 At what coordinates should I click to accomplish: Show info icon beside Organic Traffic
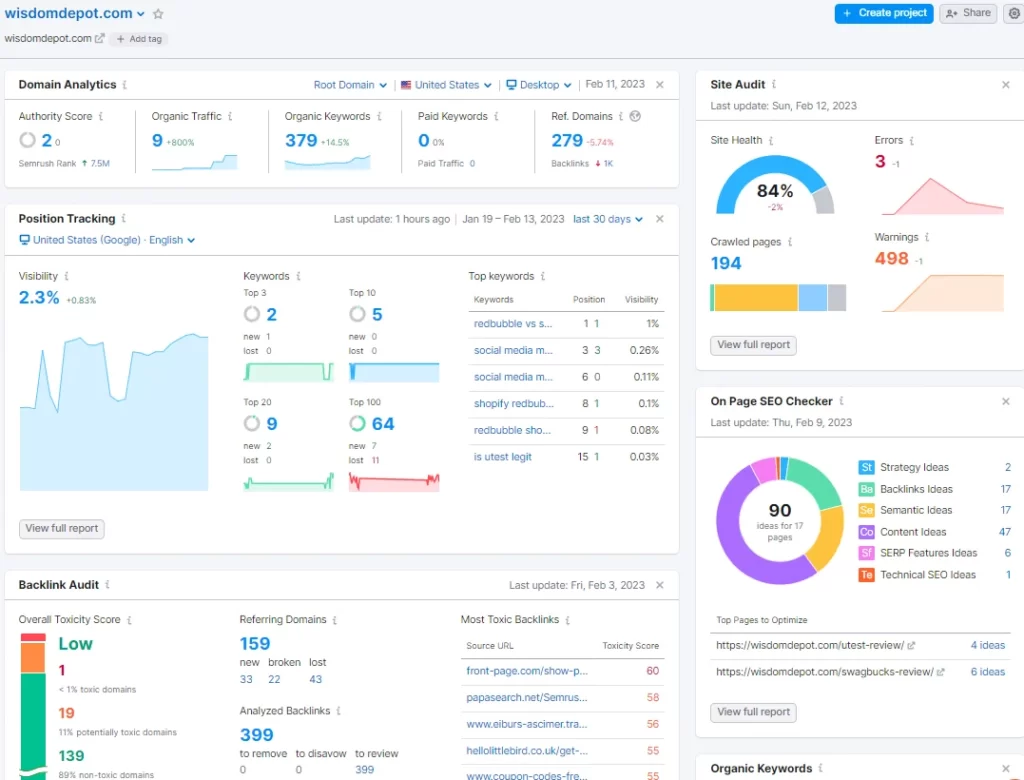(230, 116)
